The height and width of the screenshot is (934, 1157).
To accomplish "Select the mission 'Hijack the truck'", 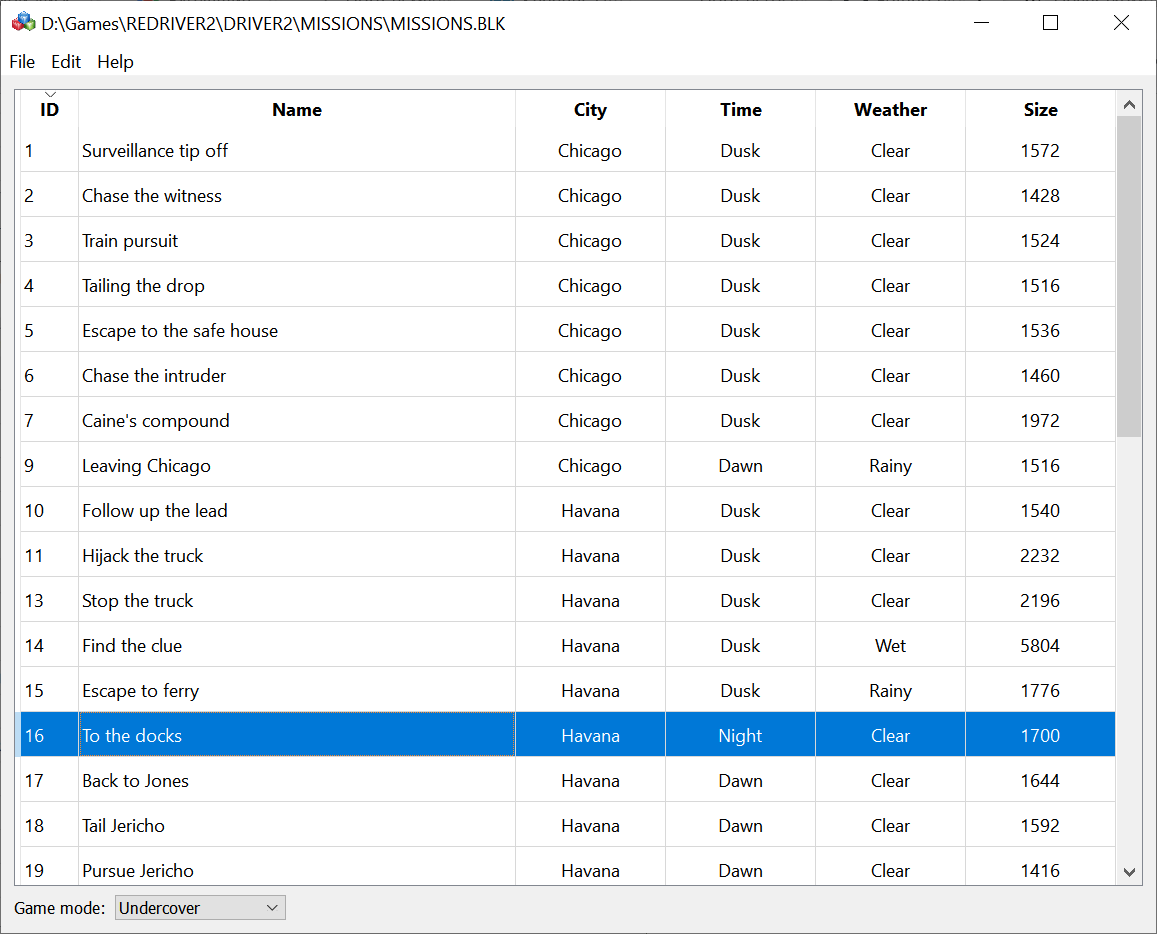I will [296, 555].
